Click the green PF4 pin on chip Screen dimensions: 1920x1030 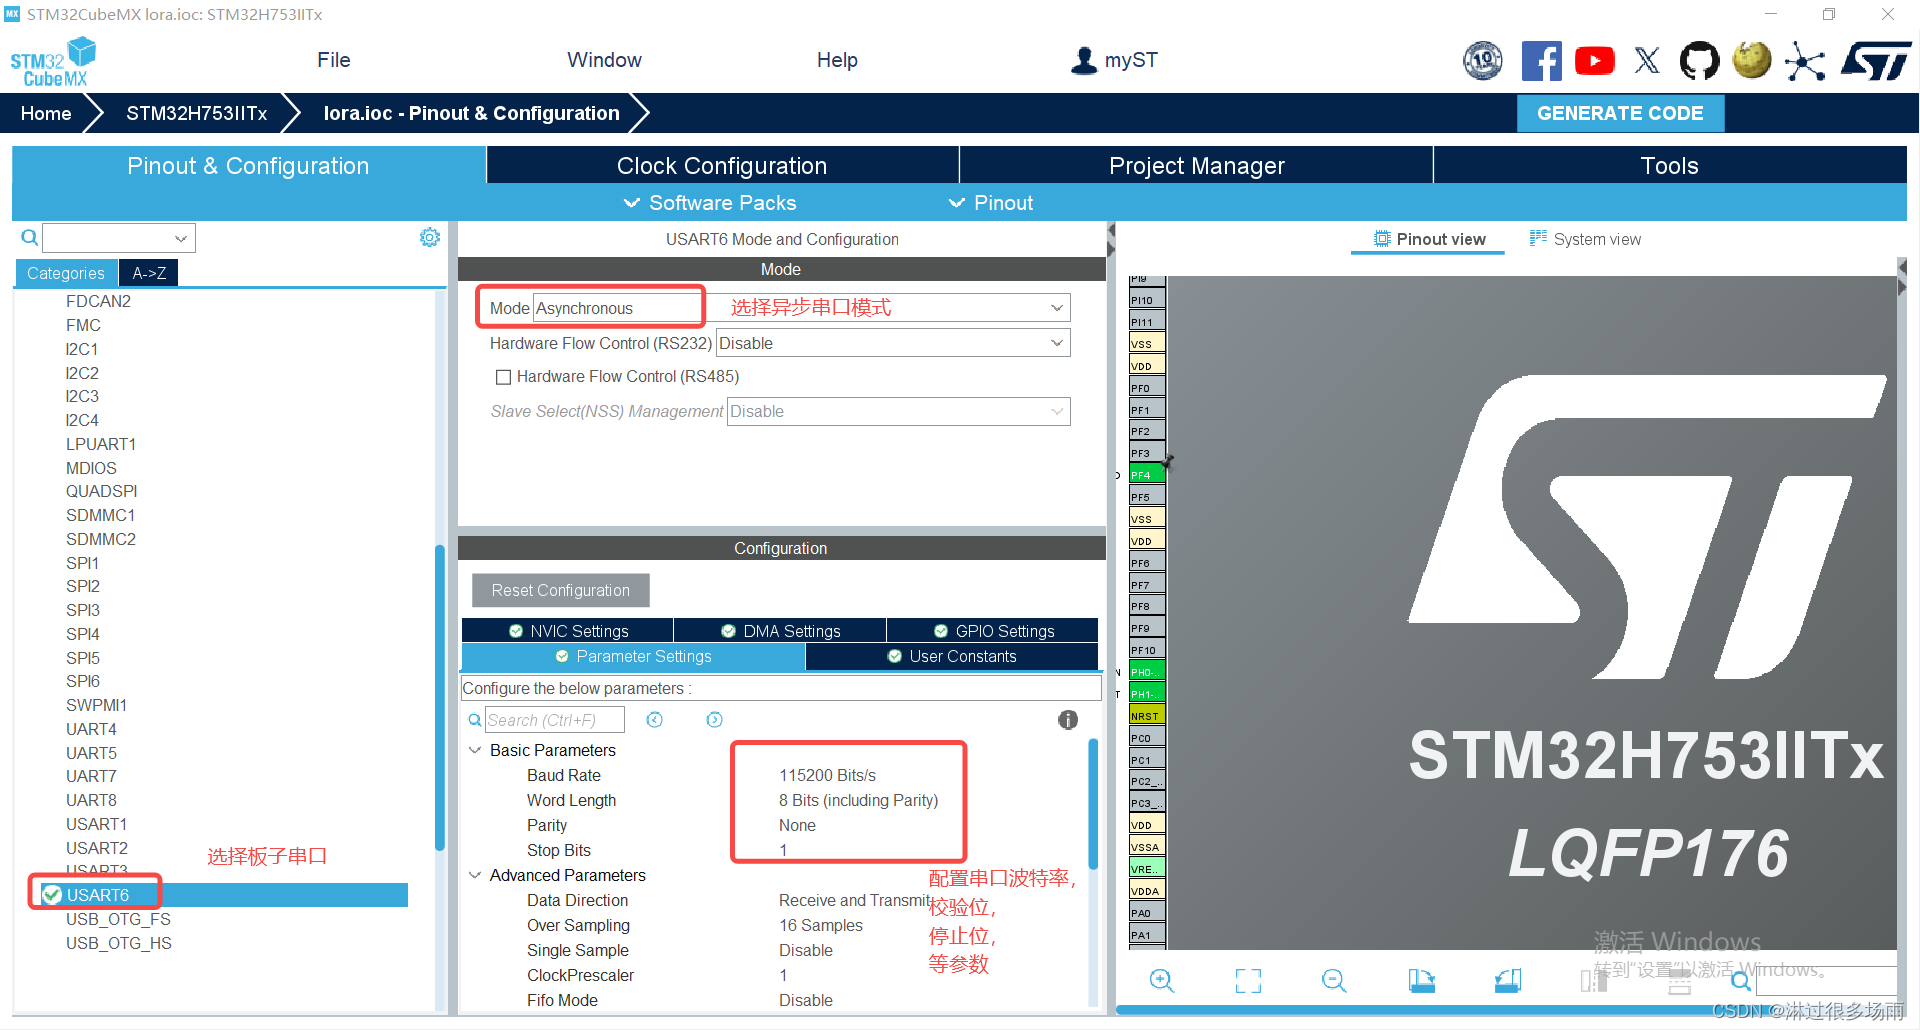[x=1147, y=475]
